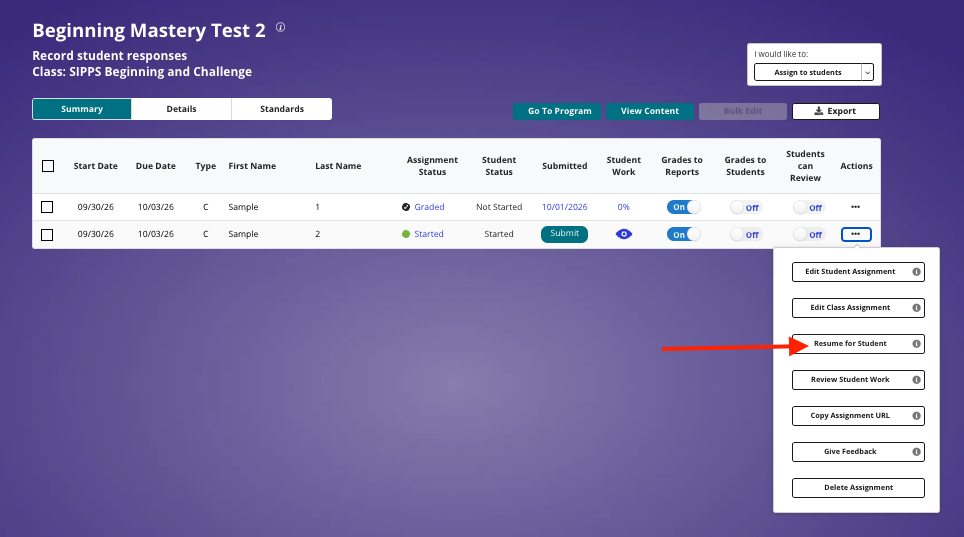Click the Submitted column header

click(564, 166)
